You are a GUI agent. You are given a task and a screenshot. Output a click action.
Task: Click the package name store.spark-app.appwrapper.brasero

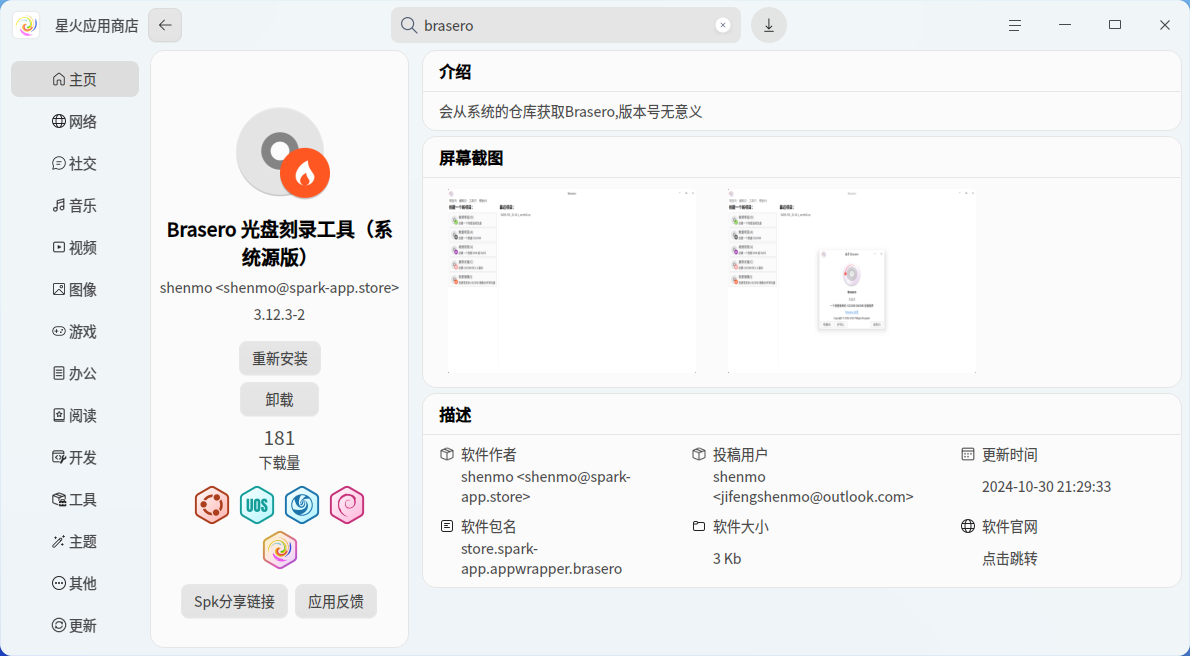[x=542, y=559]
